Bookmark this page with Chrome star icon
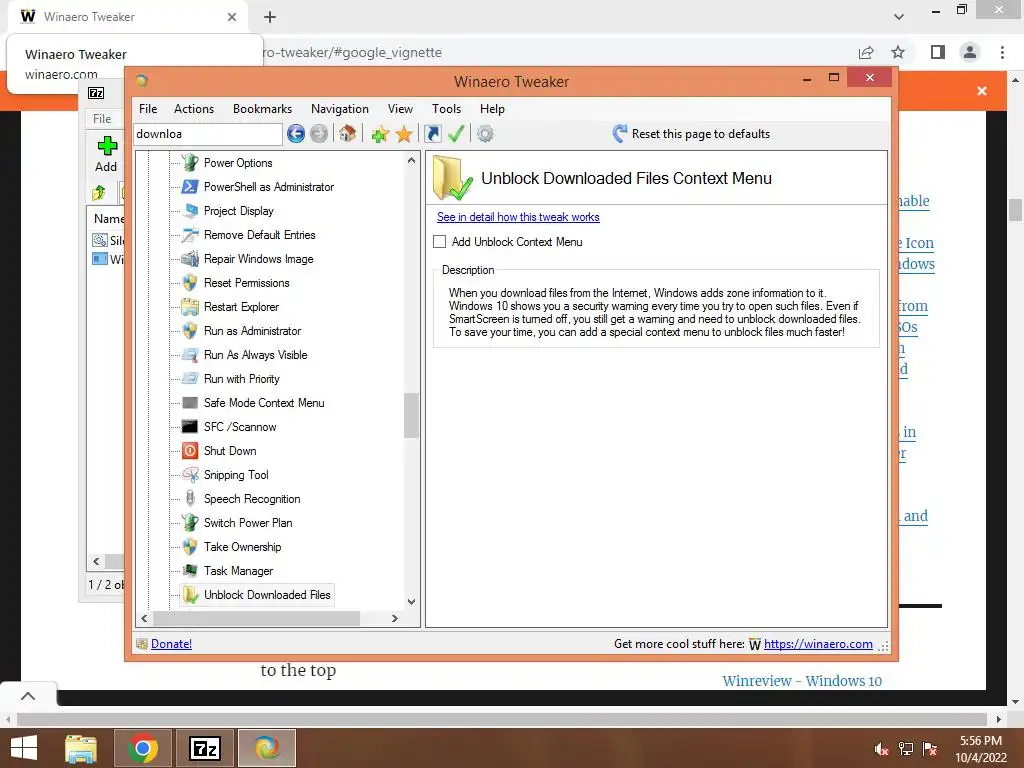 (x=898, y=52)
